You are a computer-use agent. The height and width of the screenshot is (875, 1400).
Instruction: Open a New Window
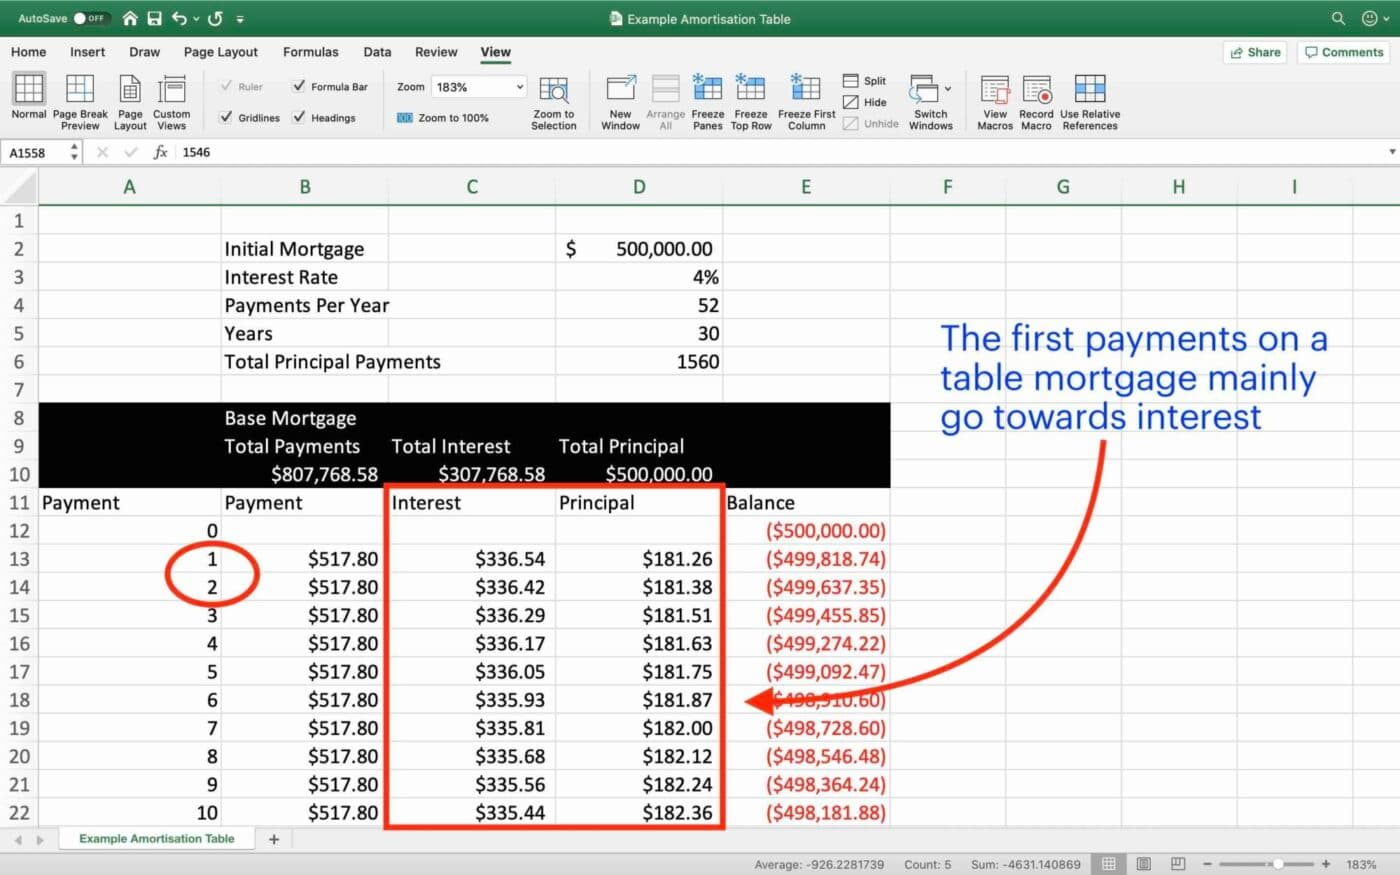click(620, 100)
